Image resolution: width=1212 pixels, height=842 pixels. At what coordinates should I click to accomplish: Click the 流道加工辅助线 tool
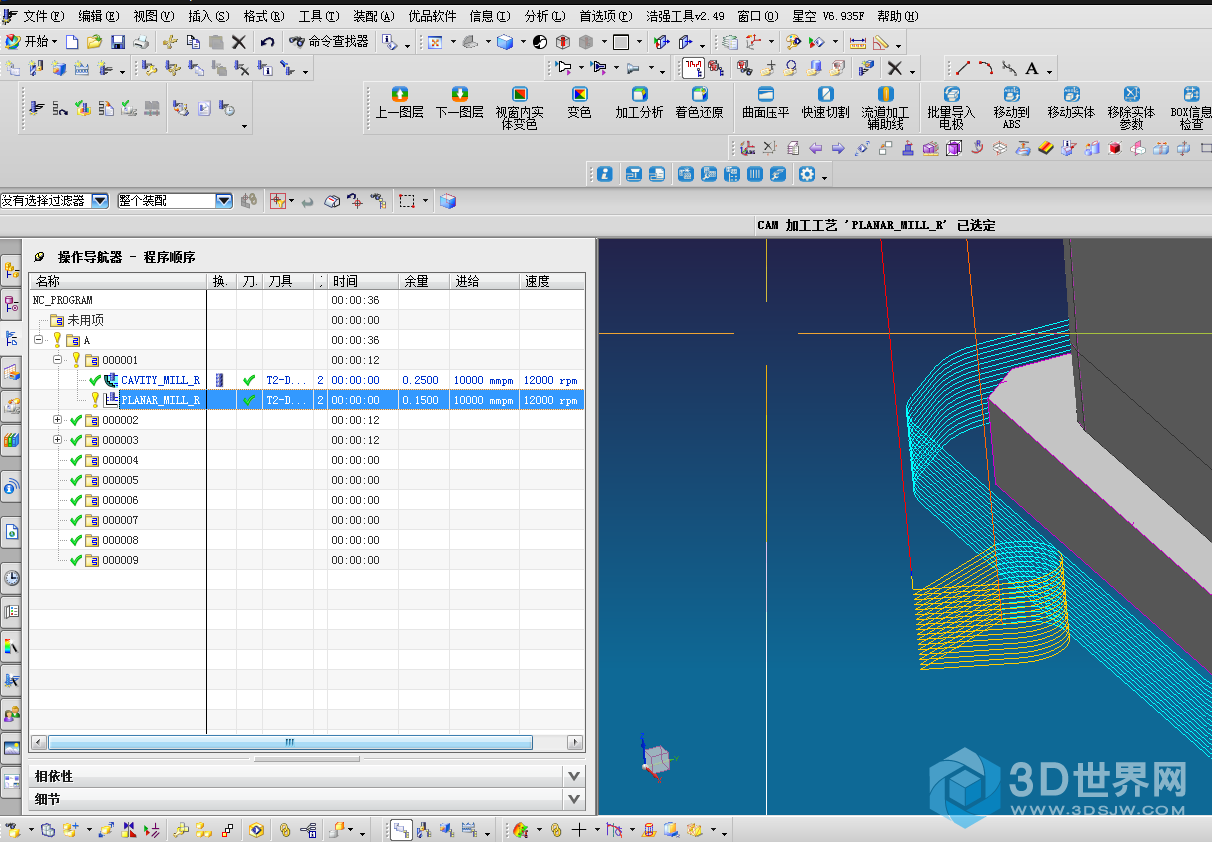point(886,108)
